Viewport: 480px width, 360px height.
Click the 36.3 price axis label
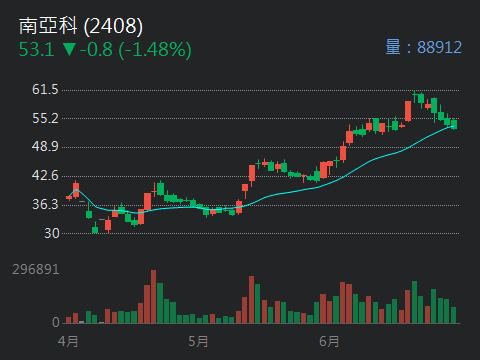click(45, 204)
